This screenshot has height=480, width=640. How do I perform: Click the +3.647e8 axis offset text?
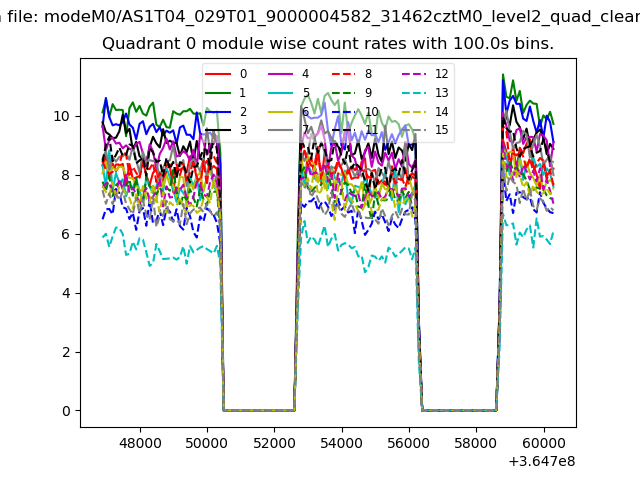tap(541, 461)
